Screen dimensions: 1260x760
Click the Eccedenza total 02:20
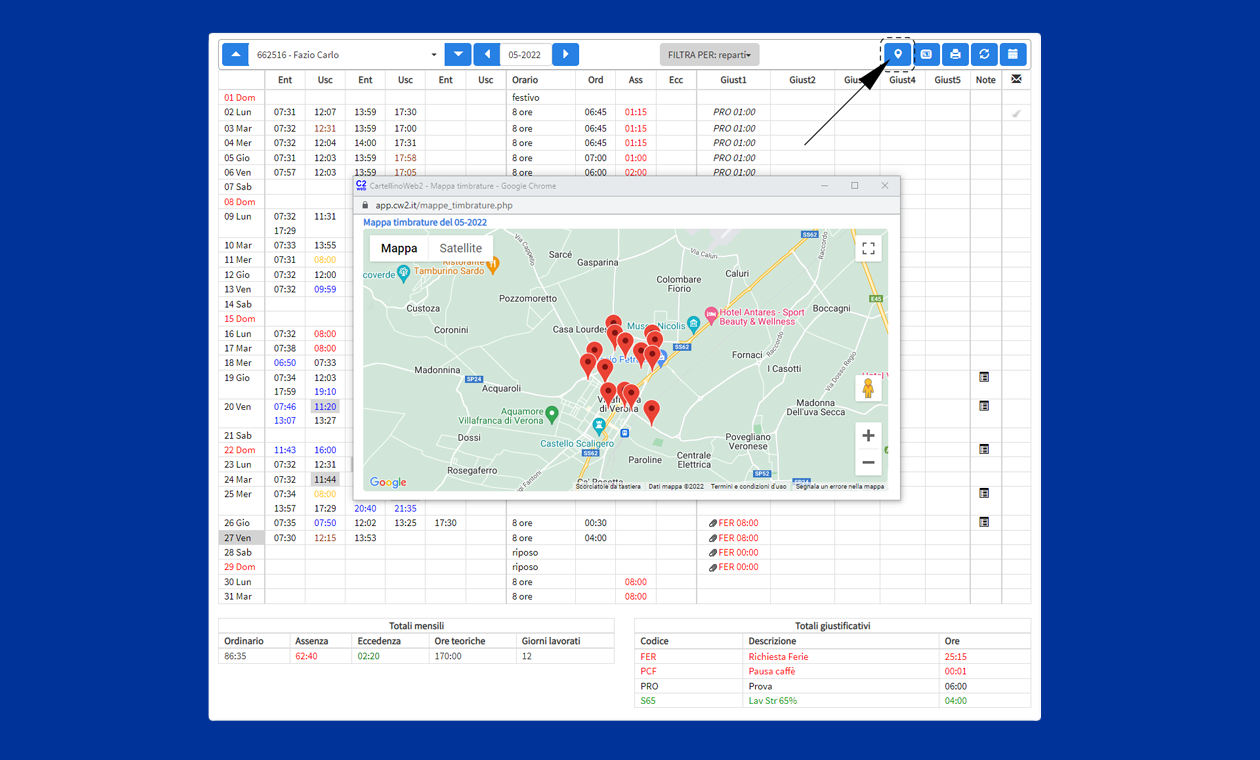pyautogui.click(x=370, y=656)
